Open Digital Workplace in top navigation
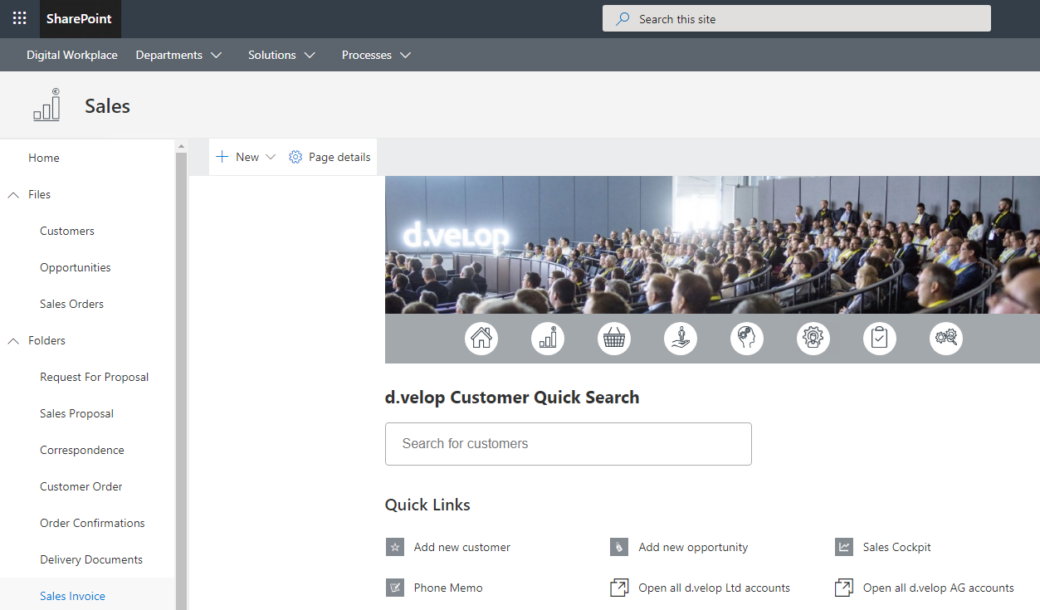Viewport: 1040px width, 610px height. (72, 55)
